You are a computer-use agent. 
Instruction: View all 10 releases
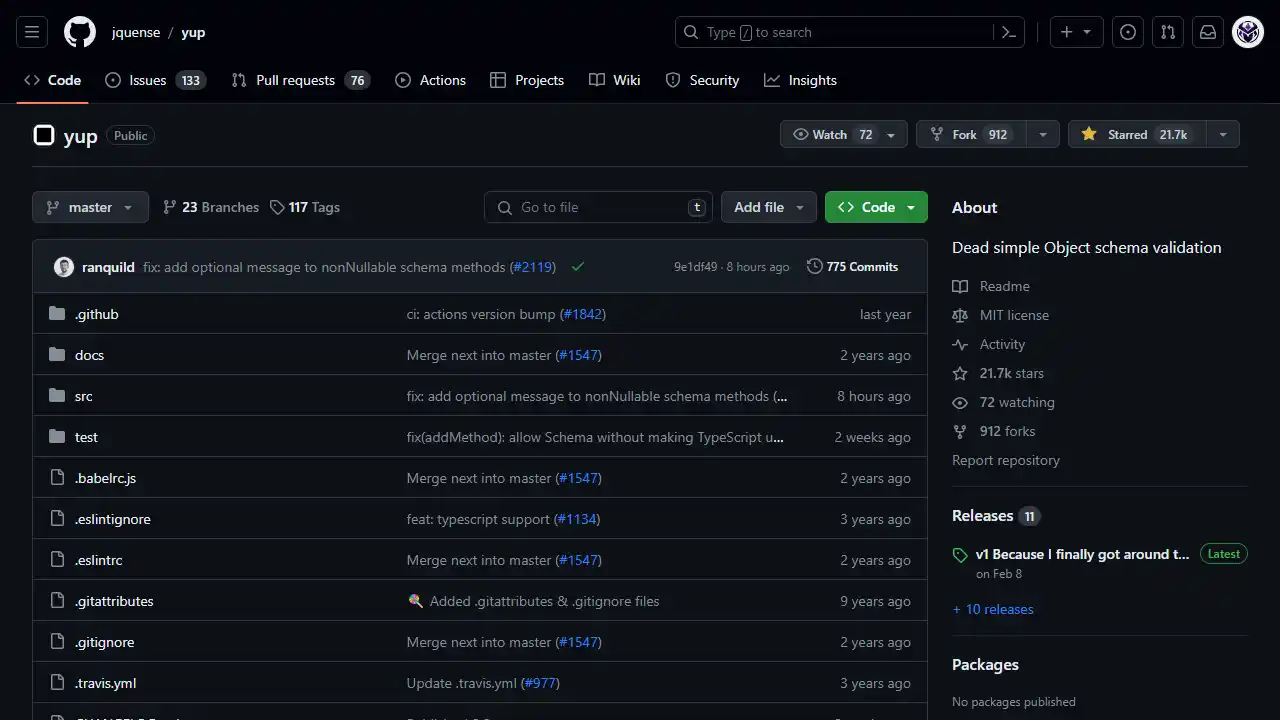tap(992, 609)
